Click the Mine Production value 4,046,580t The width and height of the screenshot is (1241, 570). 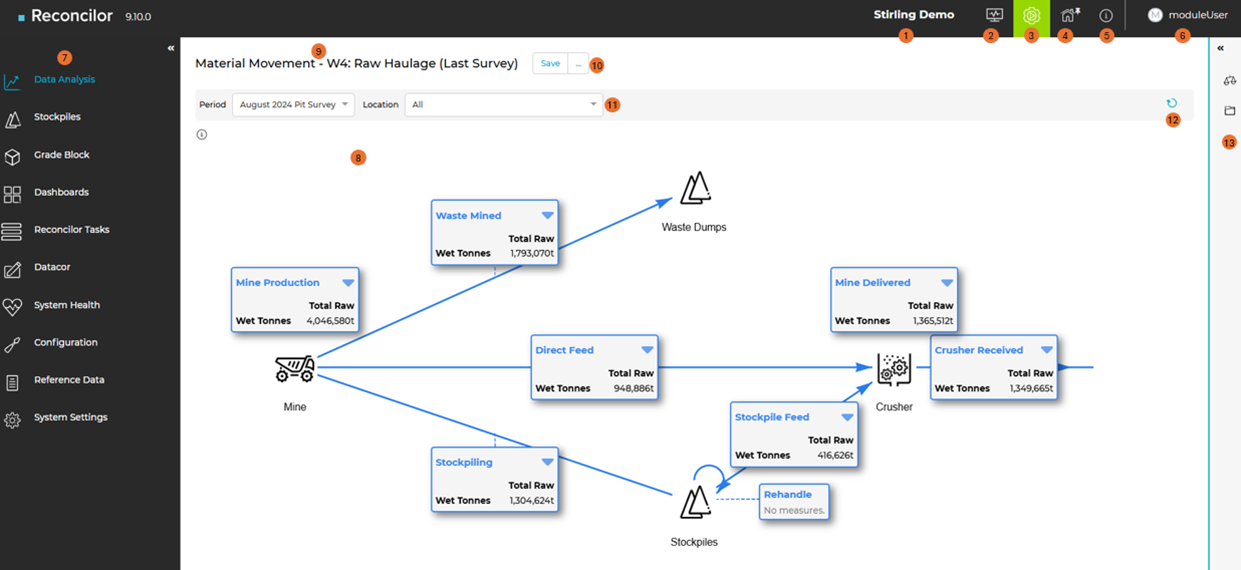point(331,321)
